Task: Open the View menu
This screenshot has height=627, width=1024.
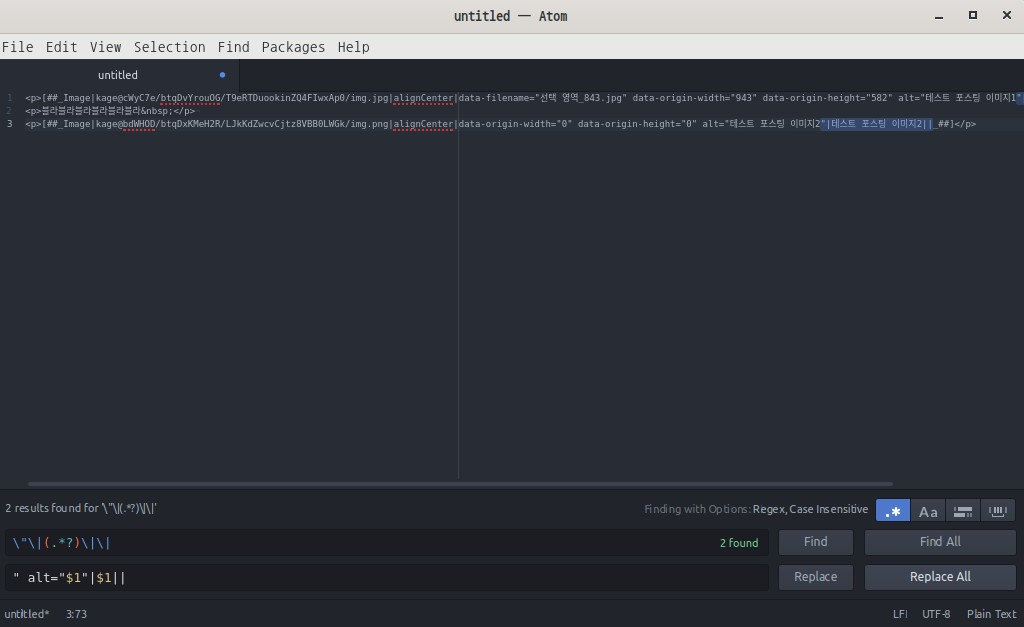Action: point(105,47)
